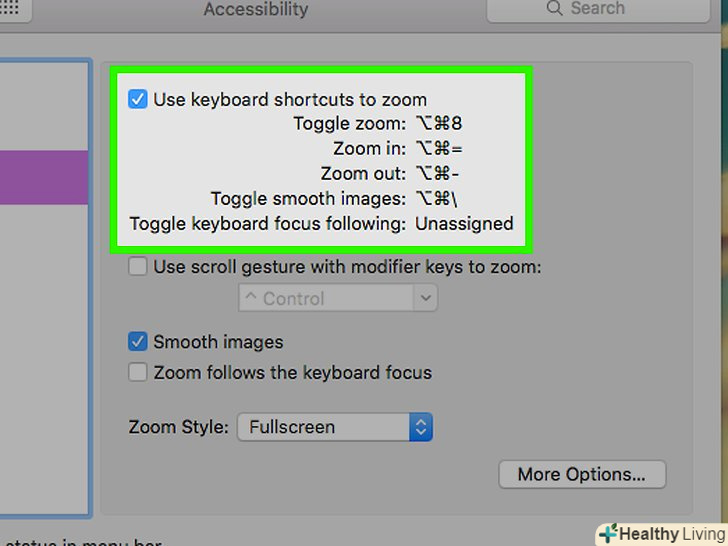Uncheck the Smooth images checkbox

point(138,342)
